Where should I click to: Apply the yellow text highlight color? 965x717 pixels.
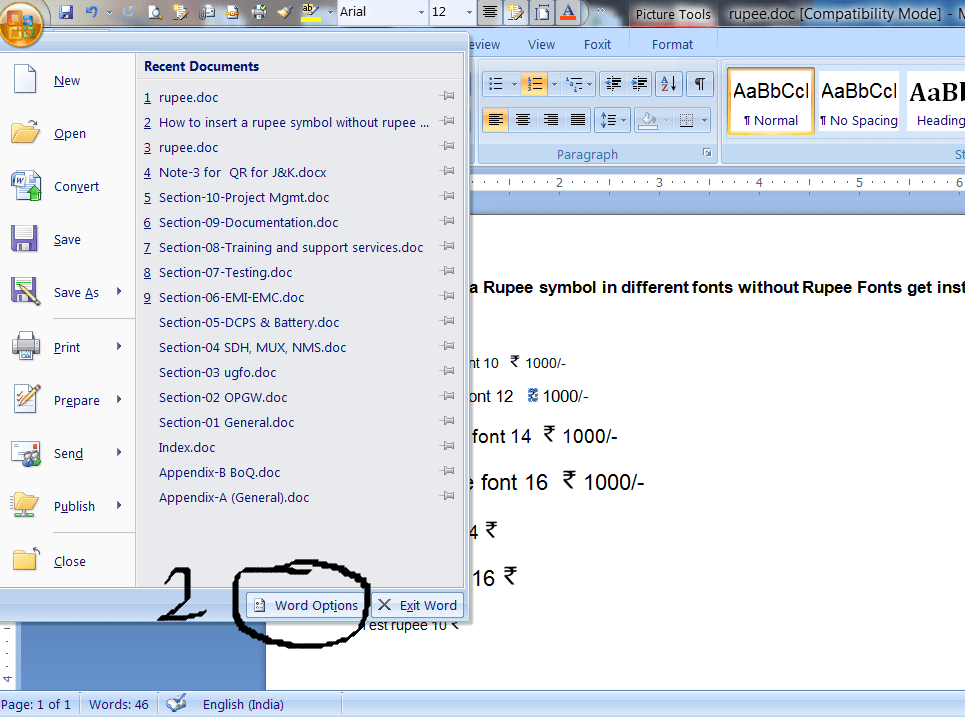[x=311, y=12]
